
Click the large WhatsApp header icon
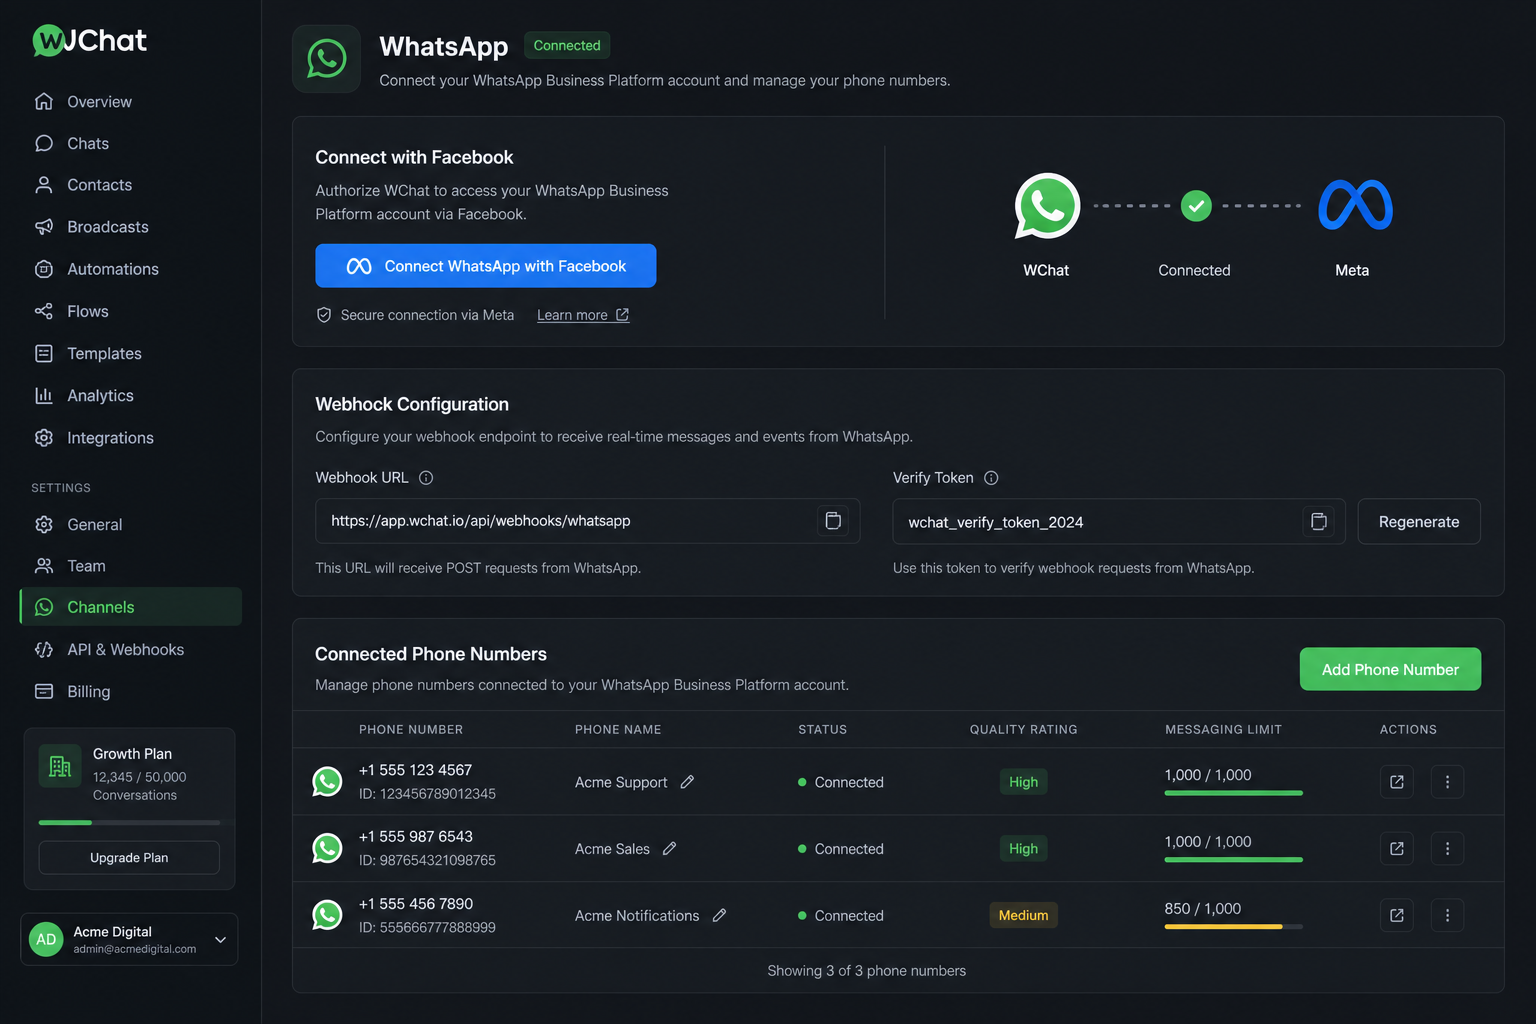coord(327,59)
